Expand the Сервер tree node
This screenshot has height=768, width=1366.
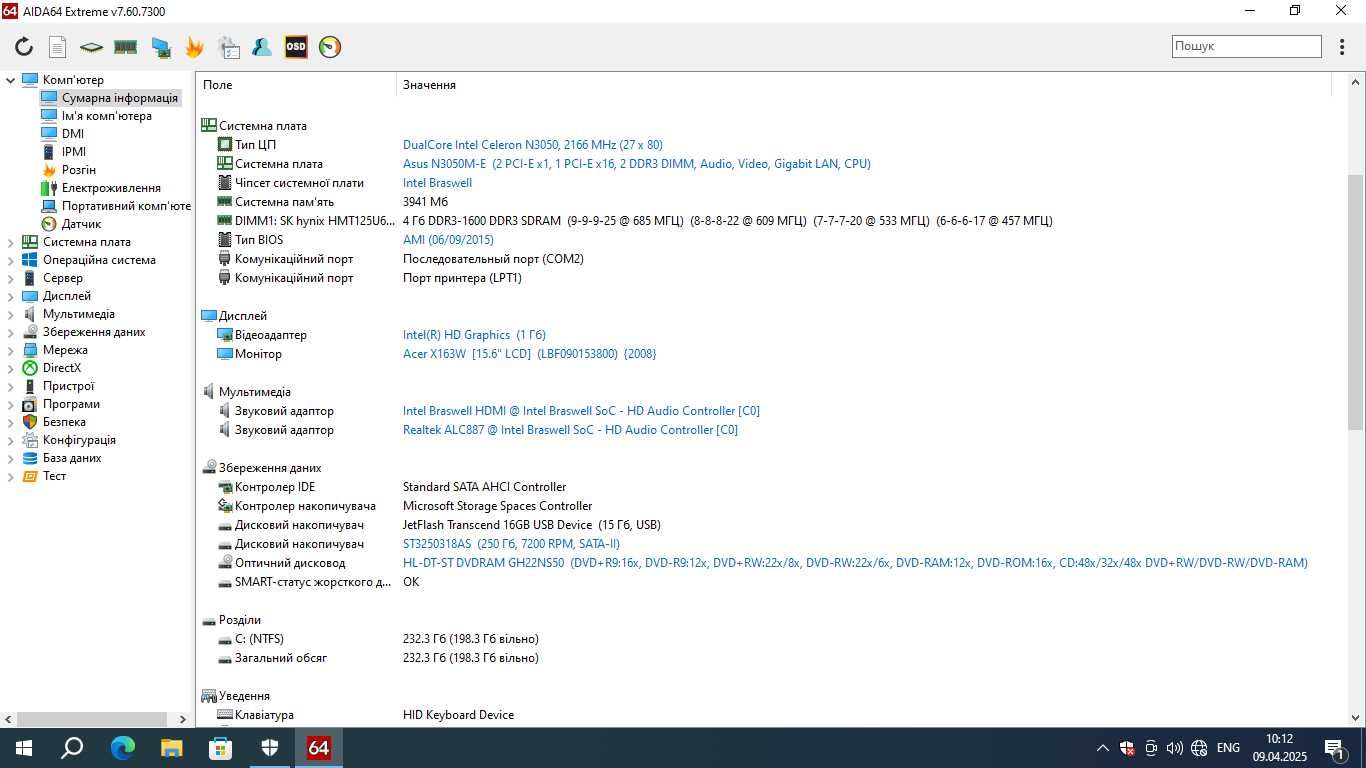(x=11, y=278)
